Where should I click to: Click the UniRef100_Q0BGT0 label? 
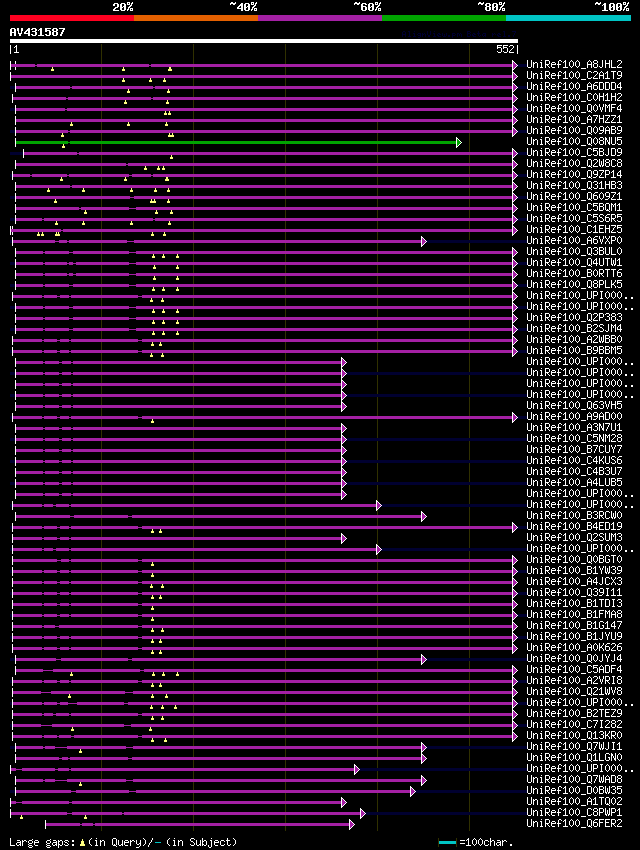pyautogui.click(x=574, y=559)
